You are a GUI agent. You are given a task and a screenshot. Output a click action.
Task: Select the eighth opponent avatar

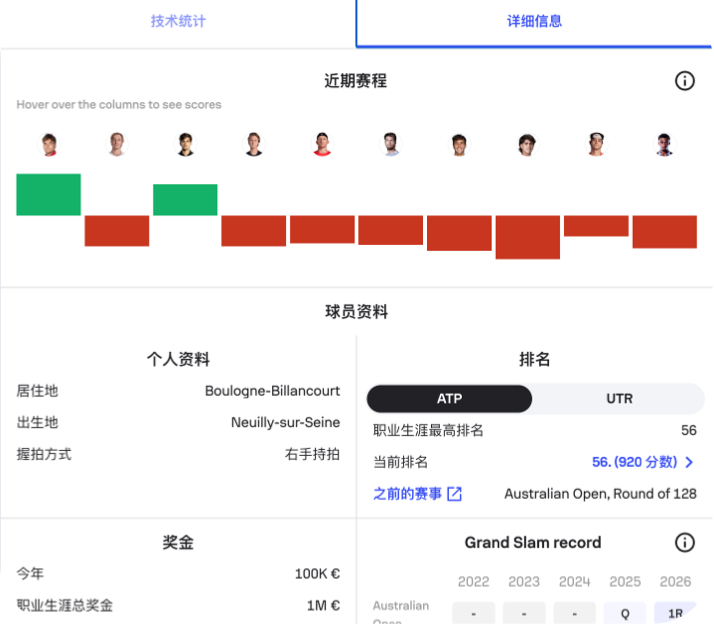point(527,145)
